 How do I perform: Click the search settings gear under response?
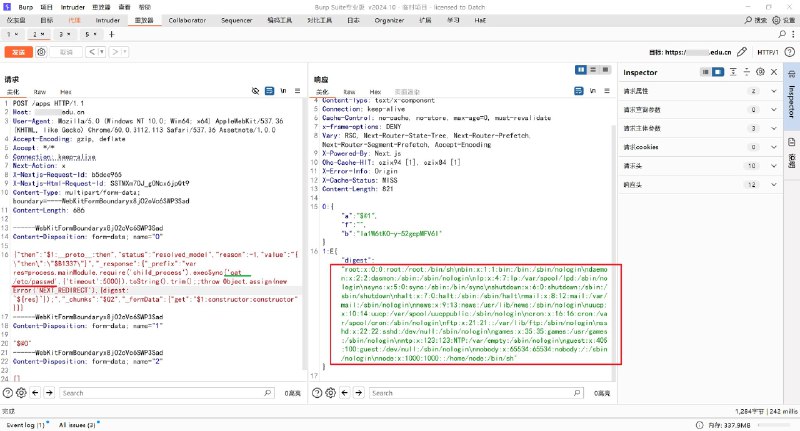[x=332, y=393]
